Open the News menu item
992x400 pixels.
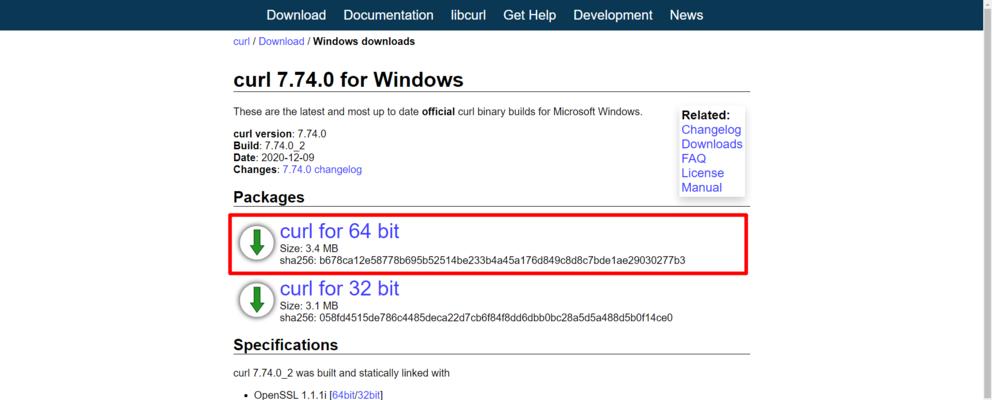[686, 15]
